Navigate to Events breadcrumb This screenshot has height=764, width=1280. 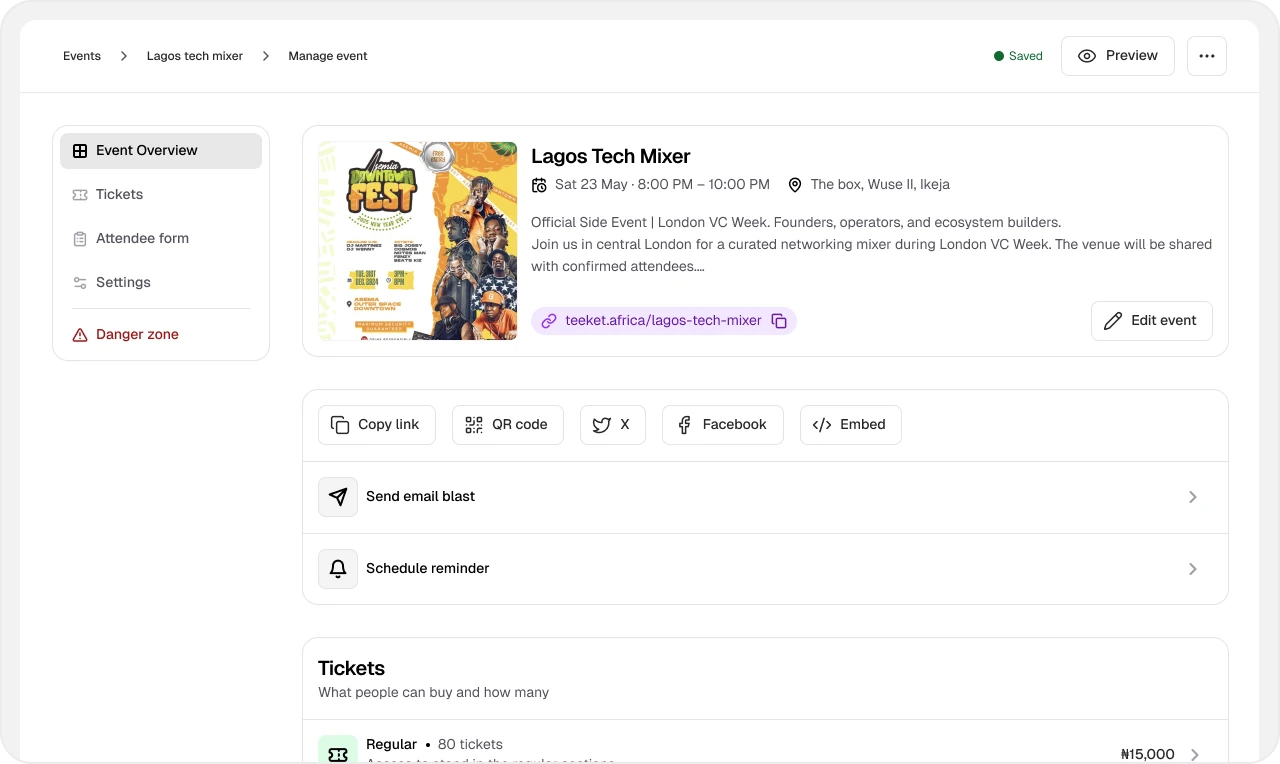pos(82,56)
